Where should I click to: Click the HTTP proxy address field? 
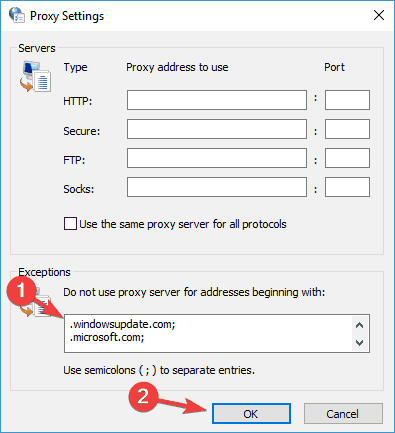pyautogui.click(x=217, y=100)
